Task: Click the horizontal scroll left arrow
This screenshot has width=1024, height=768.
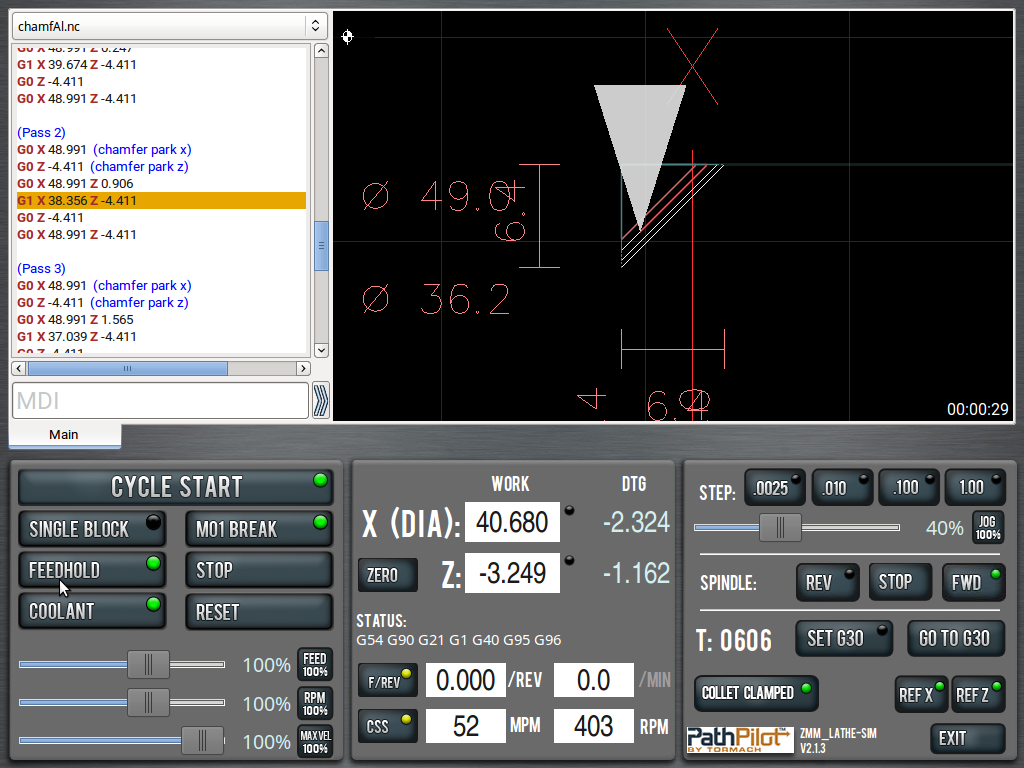Action: pyautogui.click(x=19, y=368)
